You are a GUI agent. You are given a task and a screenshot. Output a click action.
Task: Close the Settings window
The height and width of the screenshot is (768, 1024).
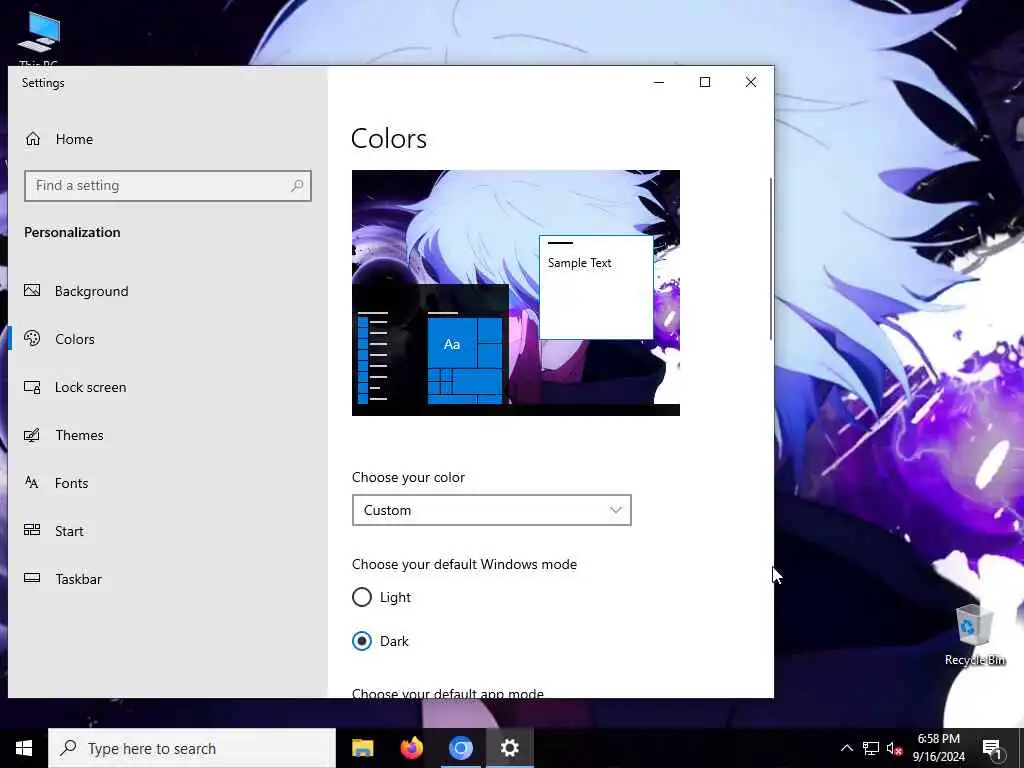click(751, 82)
